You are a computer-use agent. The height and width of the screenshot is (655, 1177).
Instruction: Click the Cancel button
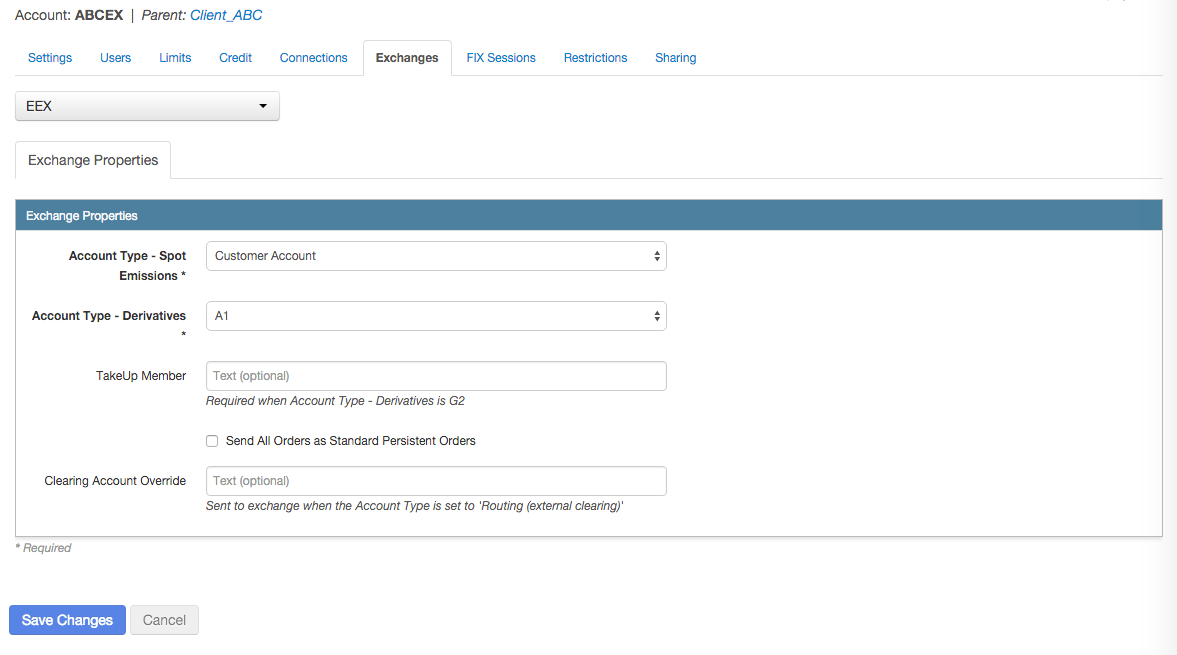[x=164, y=620]
